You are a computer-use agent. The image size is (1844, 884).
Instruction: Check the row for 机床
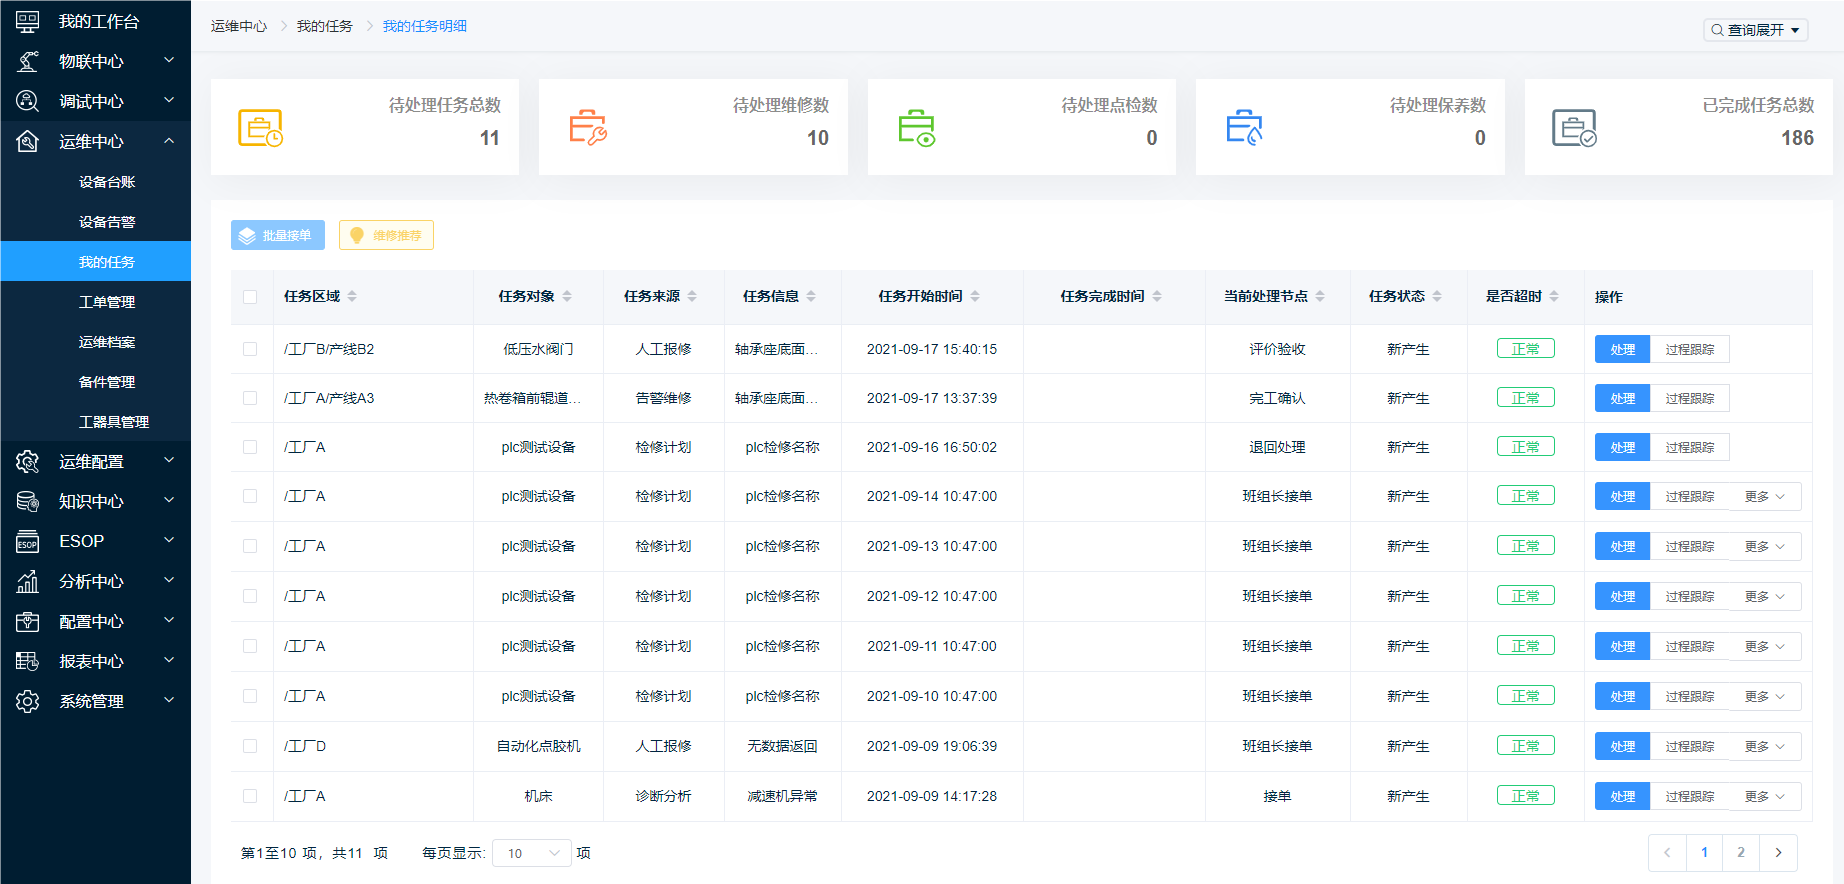[x=250, y=796]
